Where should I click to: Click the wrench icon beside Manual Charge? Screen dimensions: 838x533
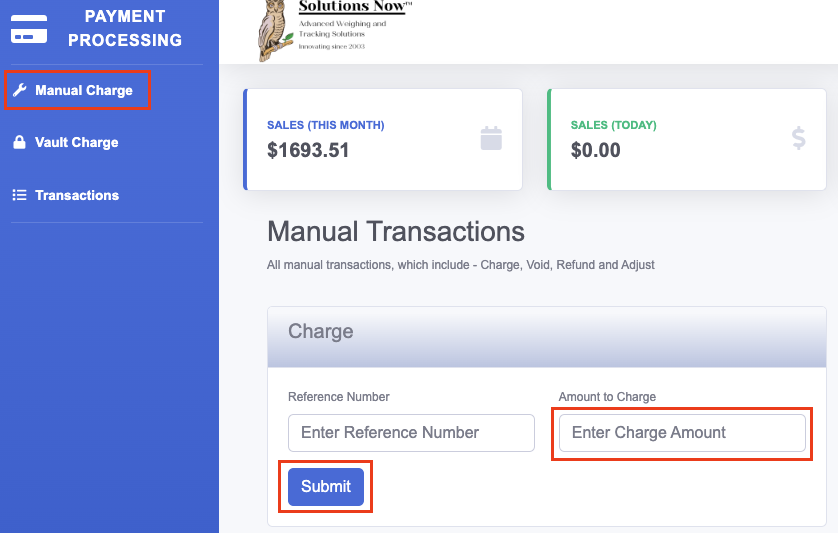click(x=20, y=90)
